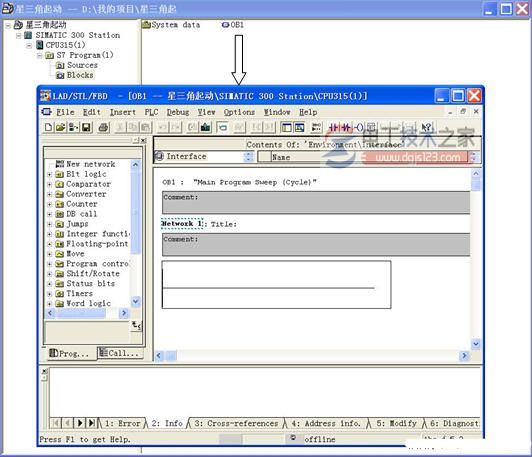Expand the Comparator folder
The image size is (532, 457).
click(50, 184)
